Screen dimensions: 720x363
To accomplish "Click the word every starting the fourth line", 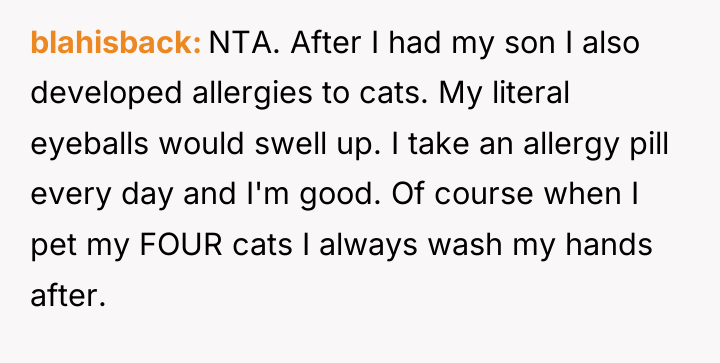I will pyautogui.click(x=71, y=196).
